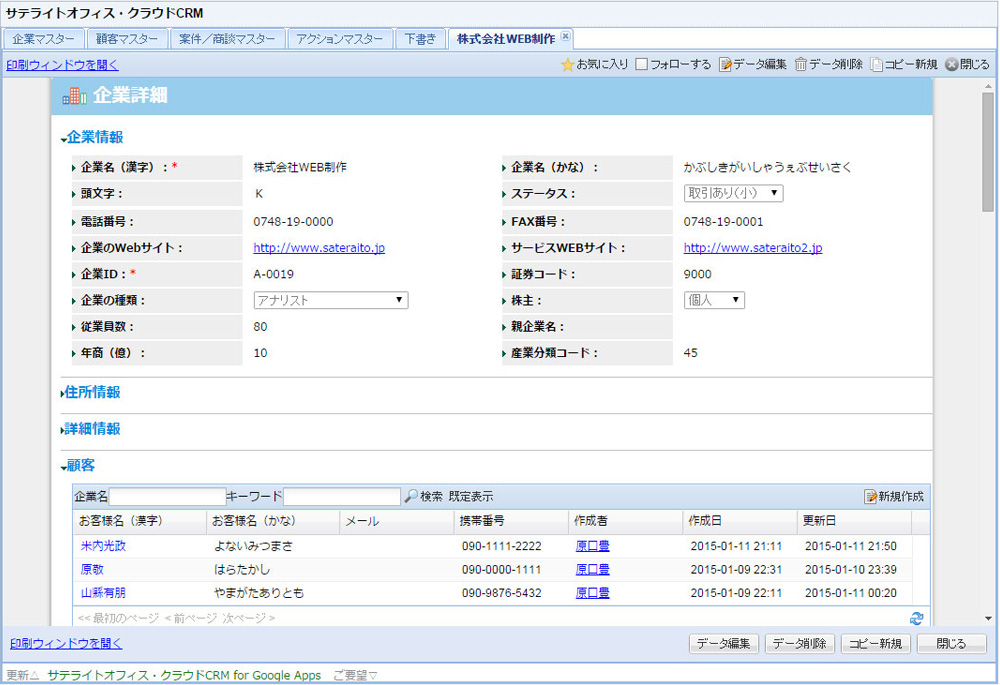The image size is (1000, 685).
Task: Open the 企業の種類 dropdown
Action: [331, 300]
